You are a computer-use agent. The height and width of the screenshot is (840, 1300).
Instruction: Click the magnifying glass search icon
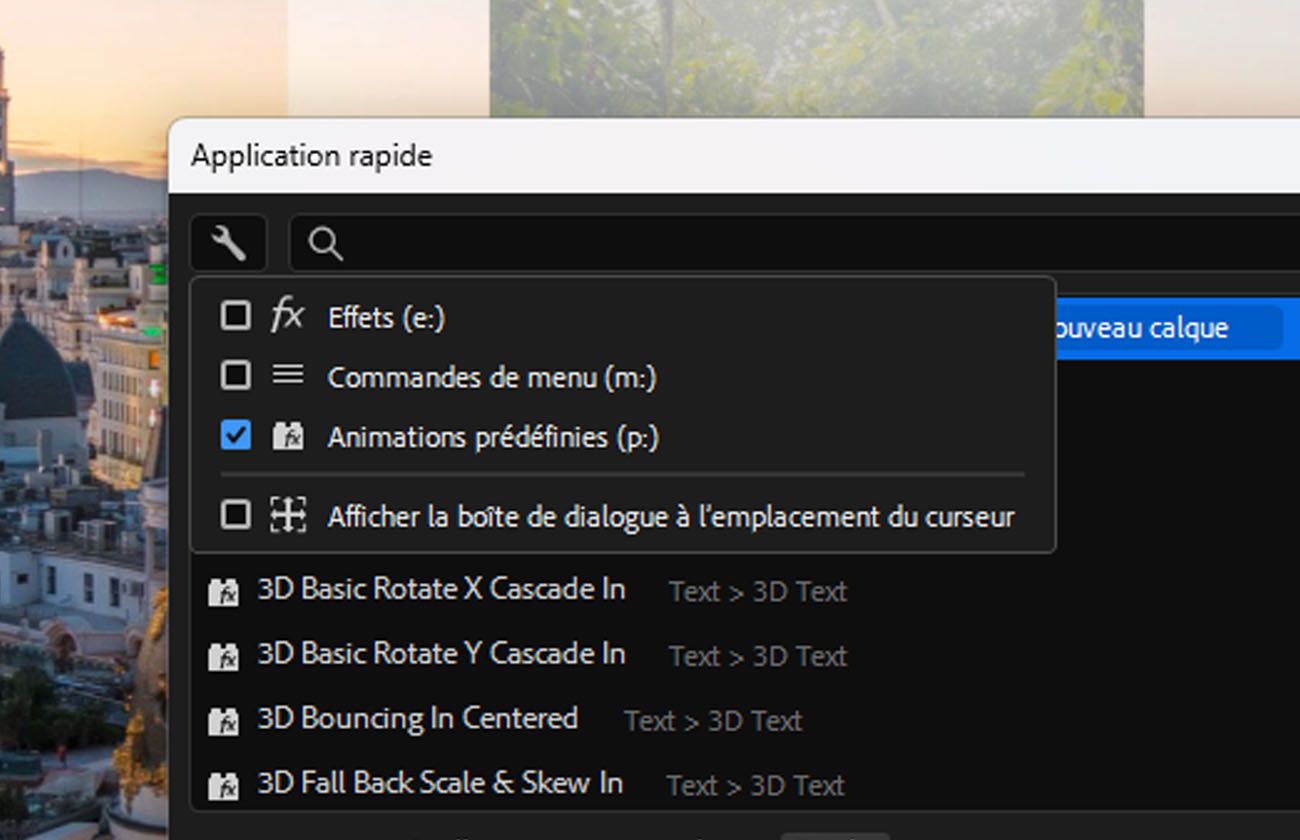point(326,243)
